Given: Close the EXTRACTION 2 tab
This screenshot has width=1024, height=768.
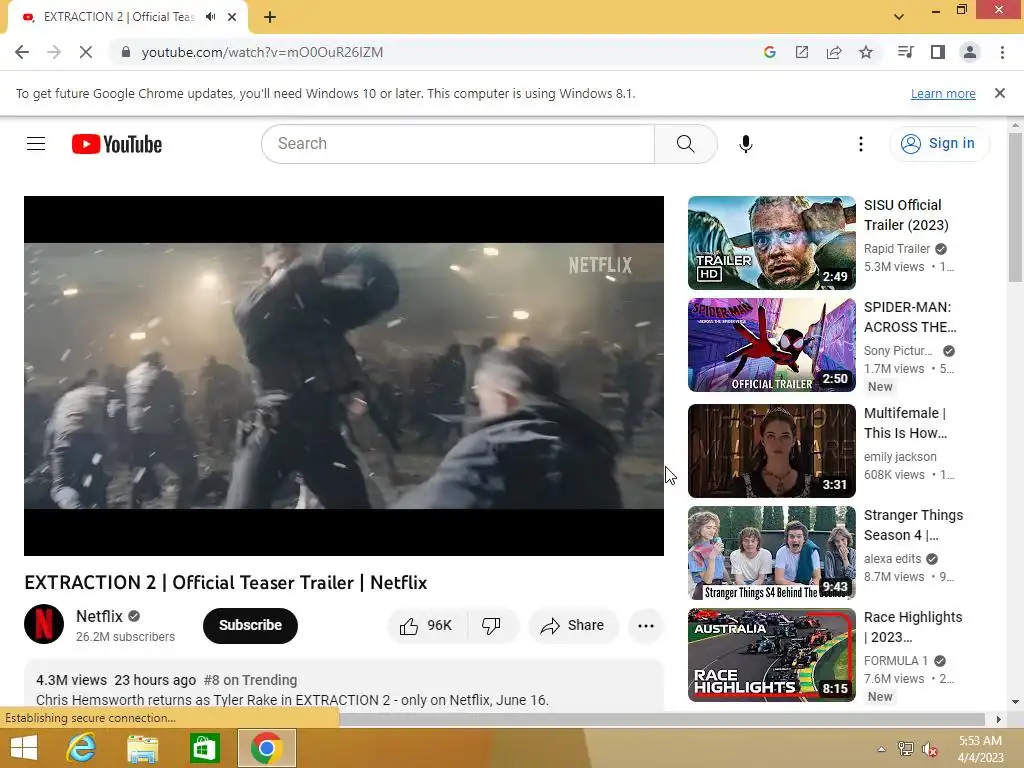Looking at the screenshot, I should (232, 17).
